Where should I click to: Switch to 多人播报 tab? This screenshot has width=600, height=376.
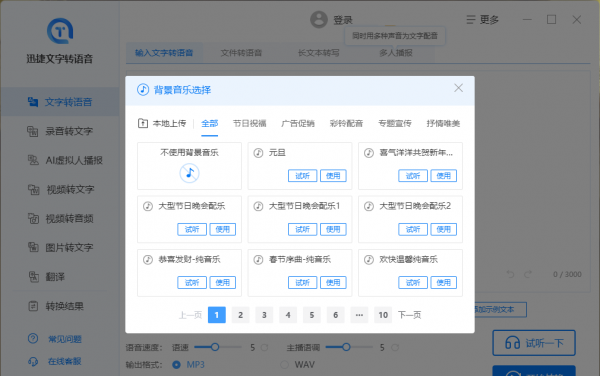(396, 53)
